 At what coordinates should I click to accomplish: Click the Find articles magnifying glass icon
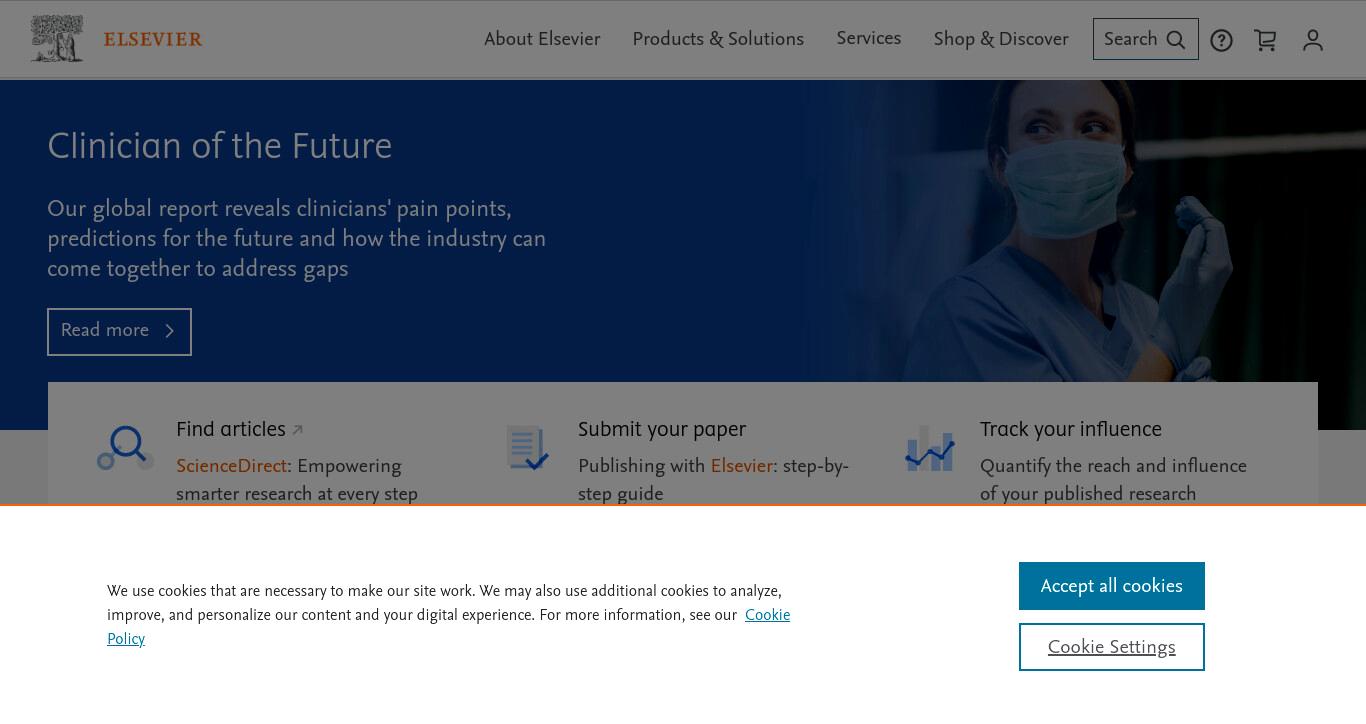(125, 448)
